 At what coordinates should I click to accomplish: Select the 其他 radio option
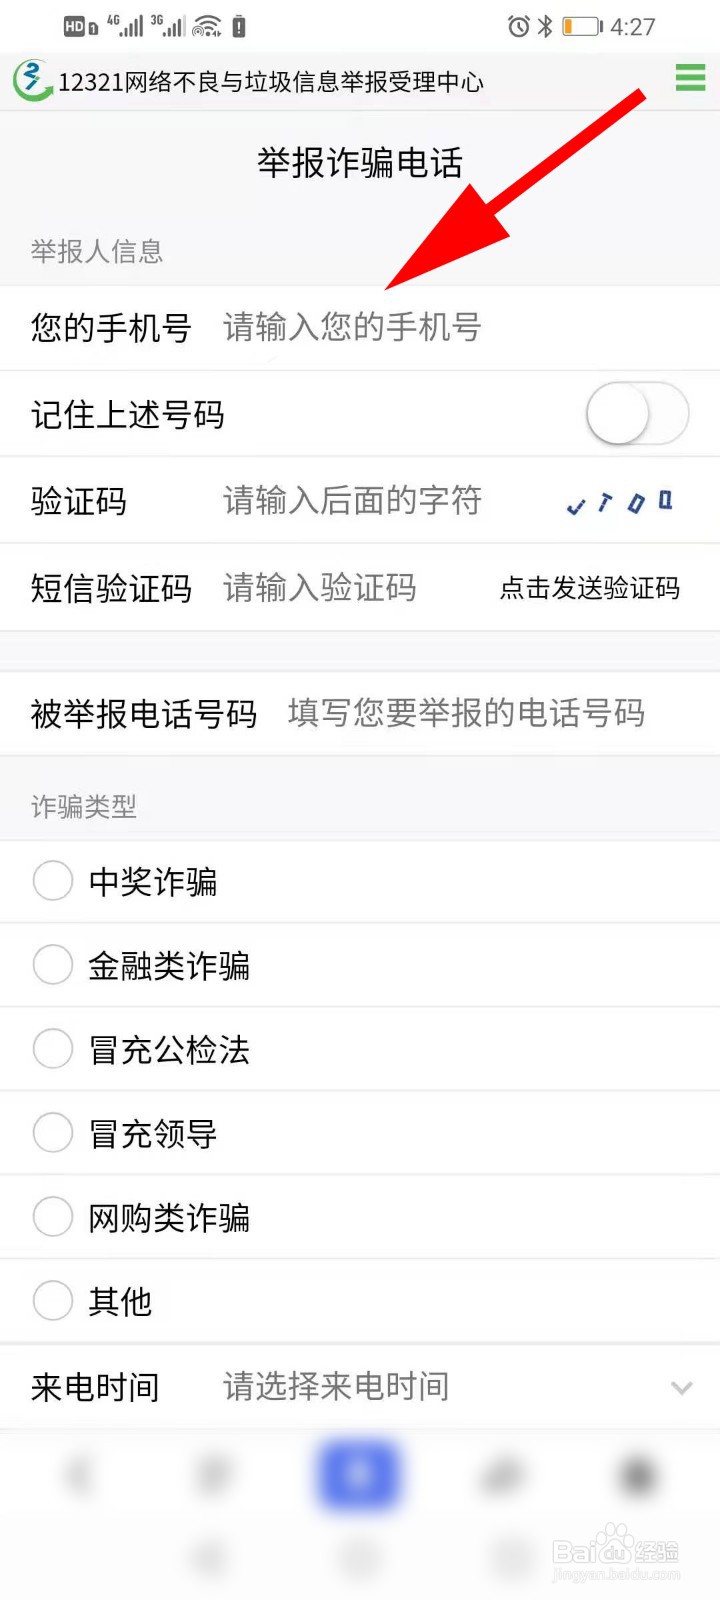[x=53, y=1301]
